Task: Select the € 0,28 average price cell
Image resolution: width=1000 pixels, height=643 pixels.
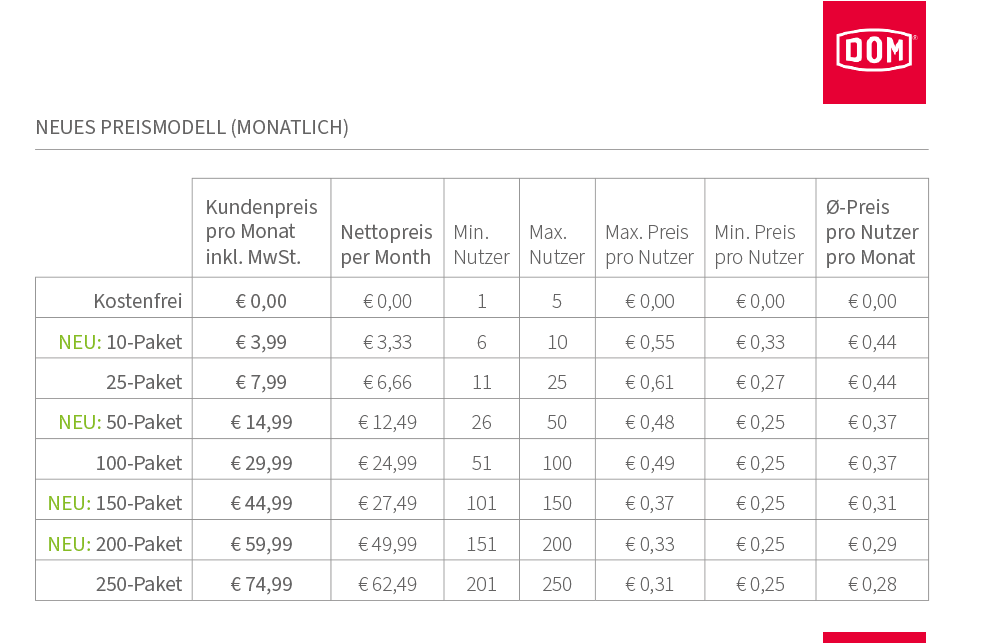Action: (x=872, y=584)
